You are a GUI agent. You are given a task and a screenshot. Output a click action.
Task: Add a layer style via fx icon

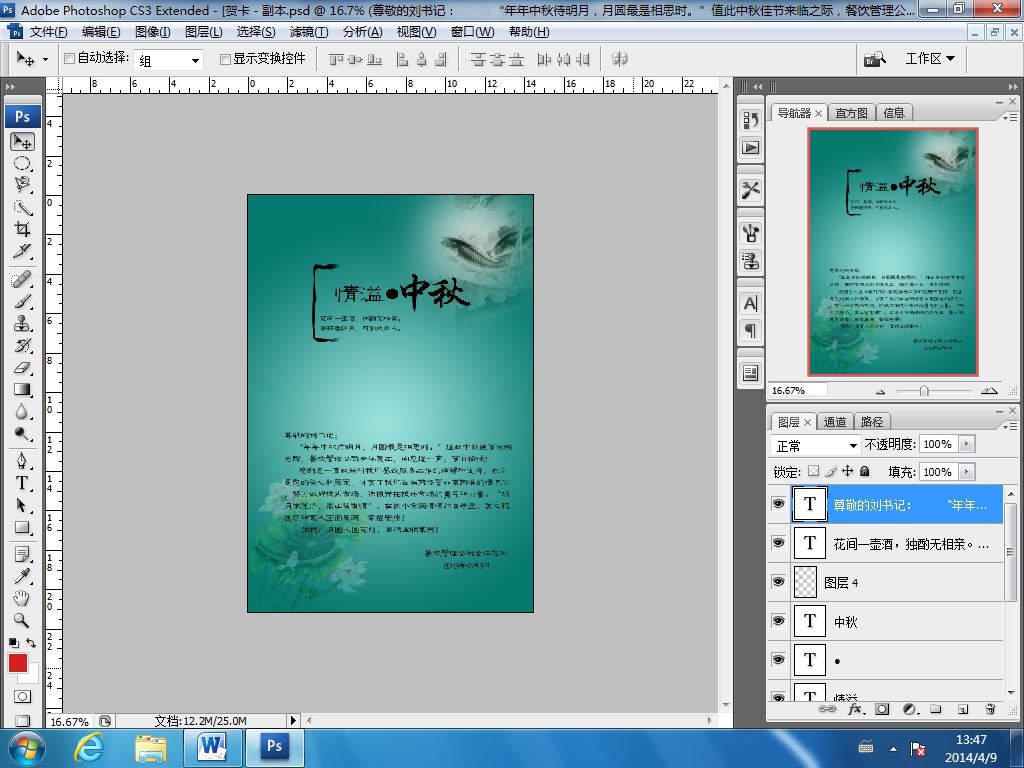coord(855,709)
